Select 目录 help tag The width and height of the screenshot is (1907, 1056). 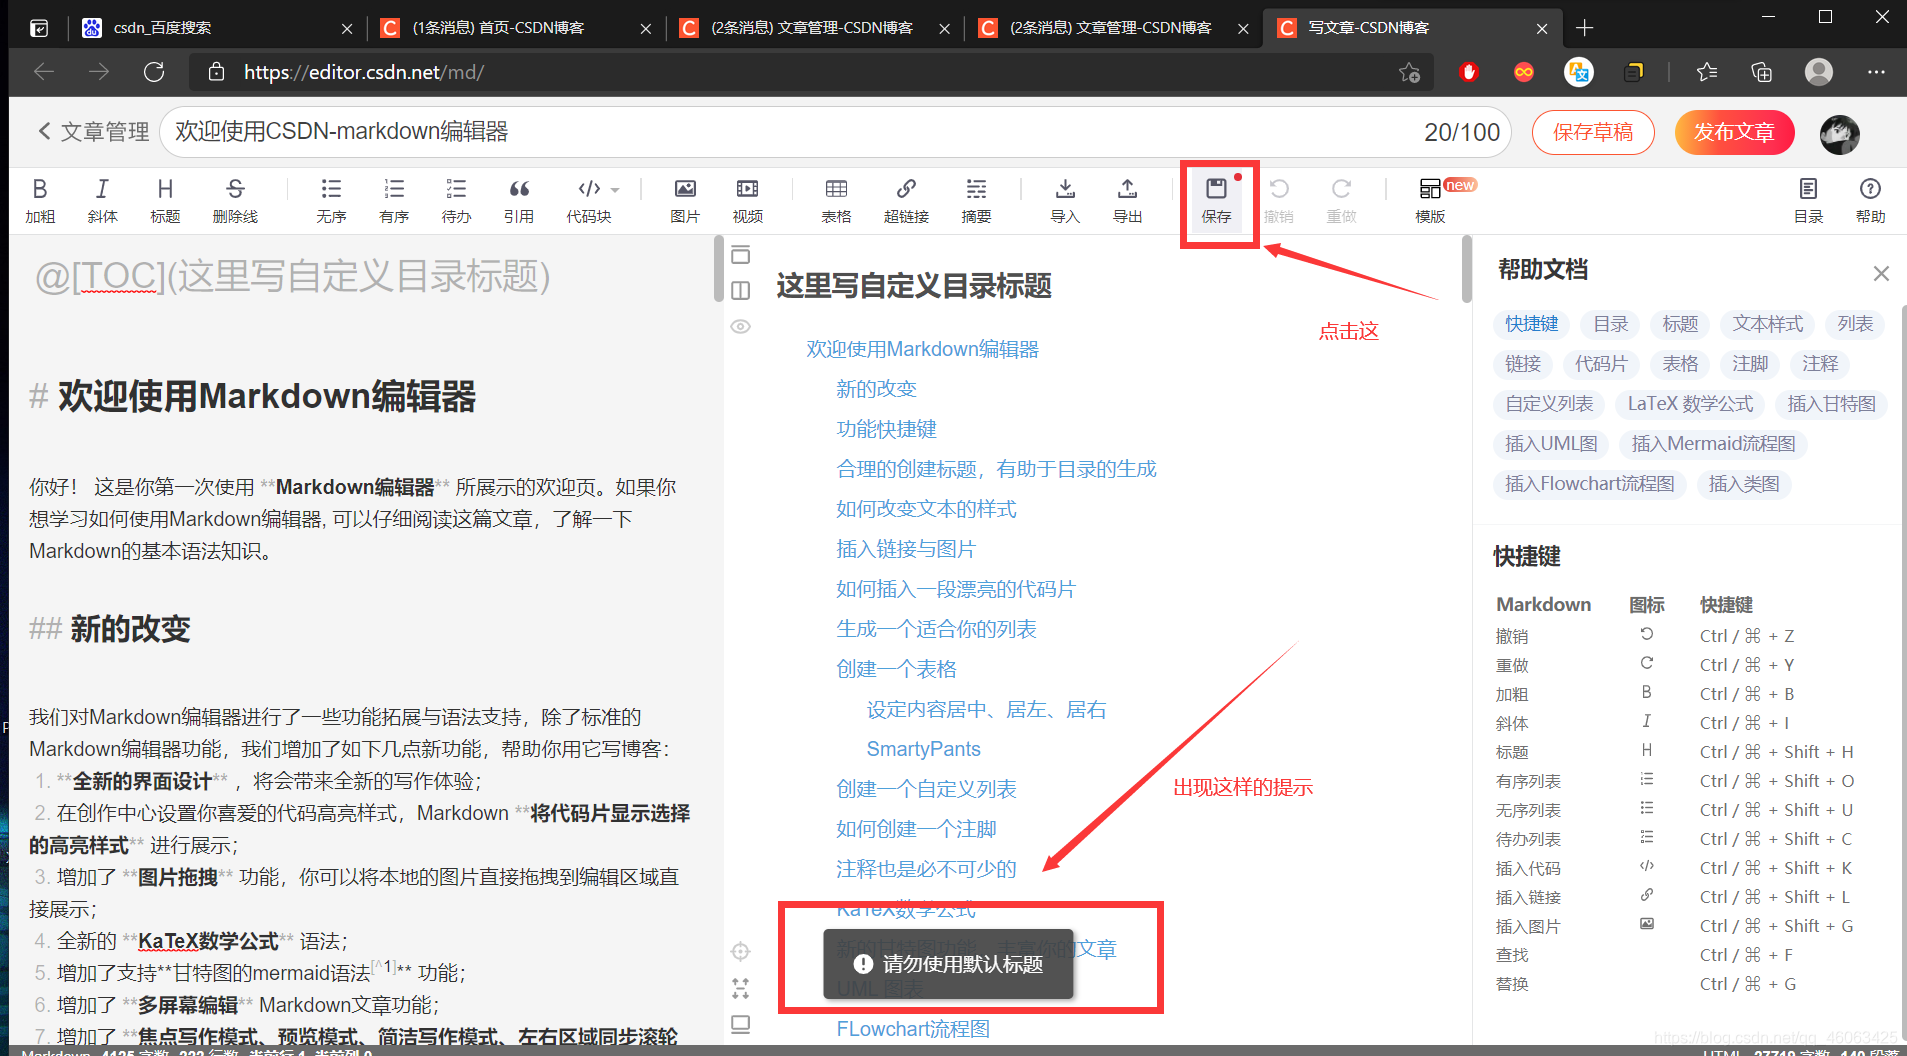click(x=1611, y=324)
